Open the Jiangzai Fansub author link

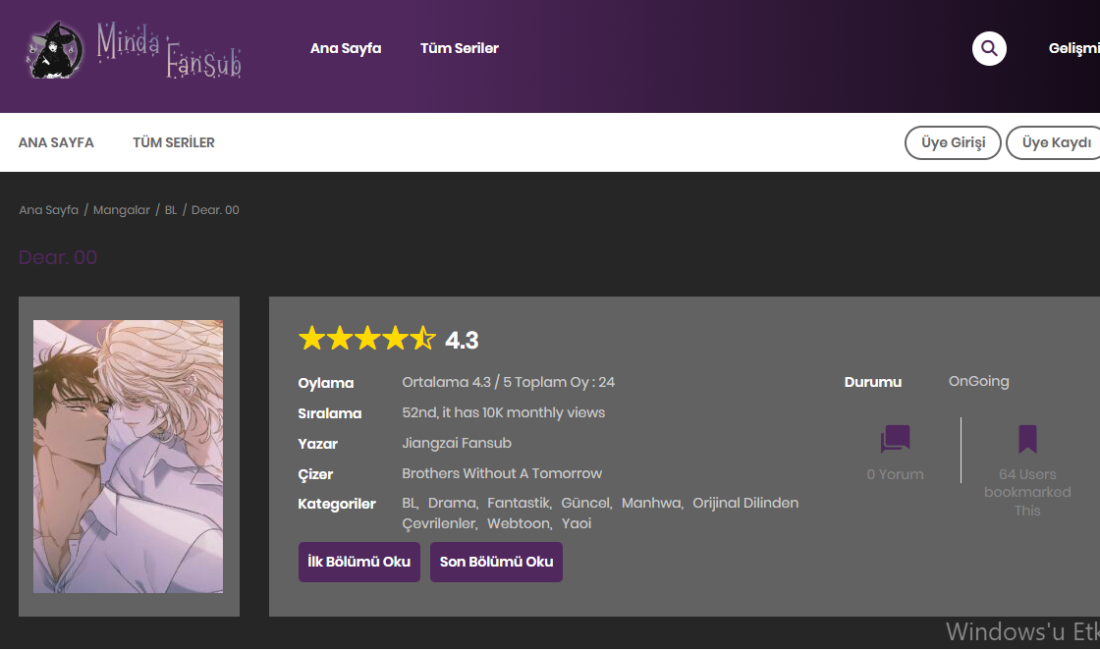tap(456, 443)
